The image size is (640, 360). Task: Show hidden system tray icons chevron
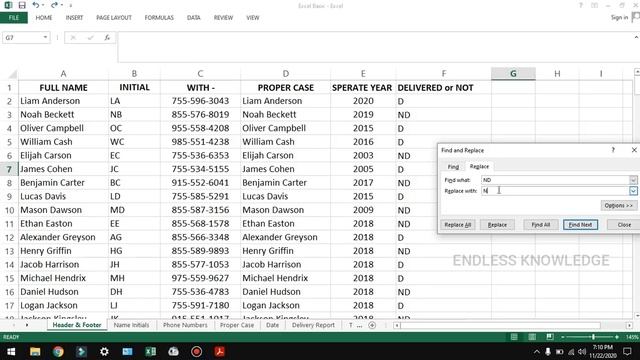(x=536, y=351)
